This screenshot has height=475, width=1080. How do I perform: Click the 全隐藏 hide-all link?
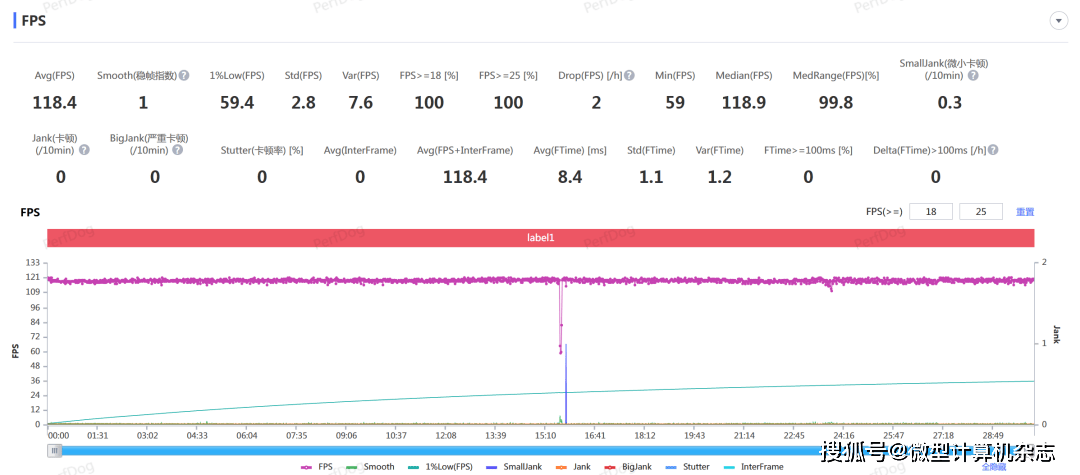[993, 466]
